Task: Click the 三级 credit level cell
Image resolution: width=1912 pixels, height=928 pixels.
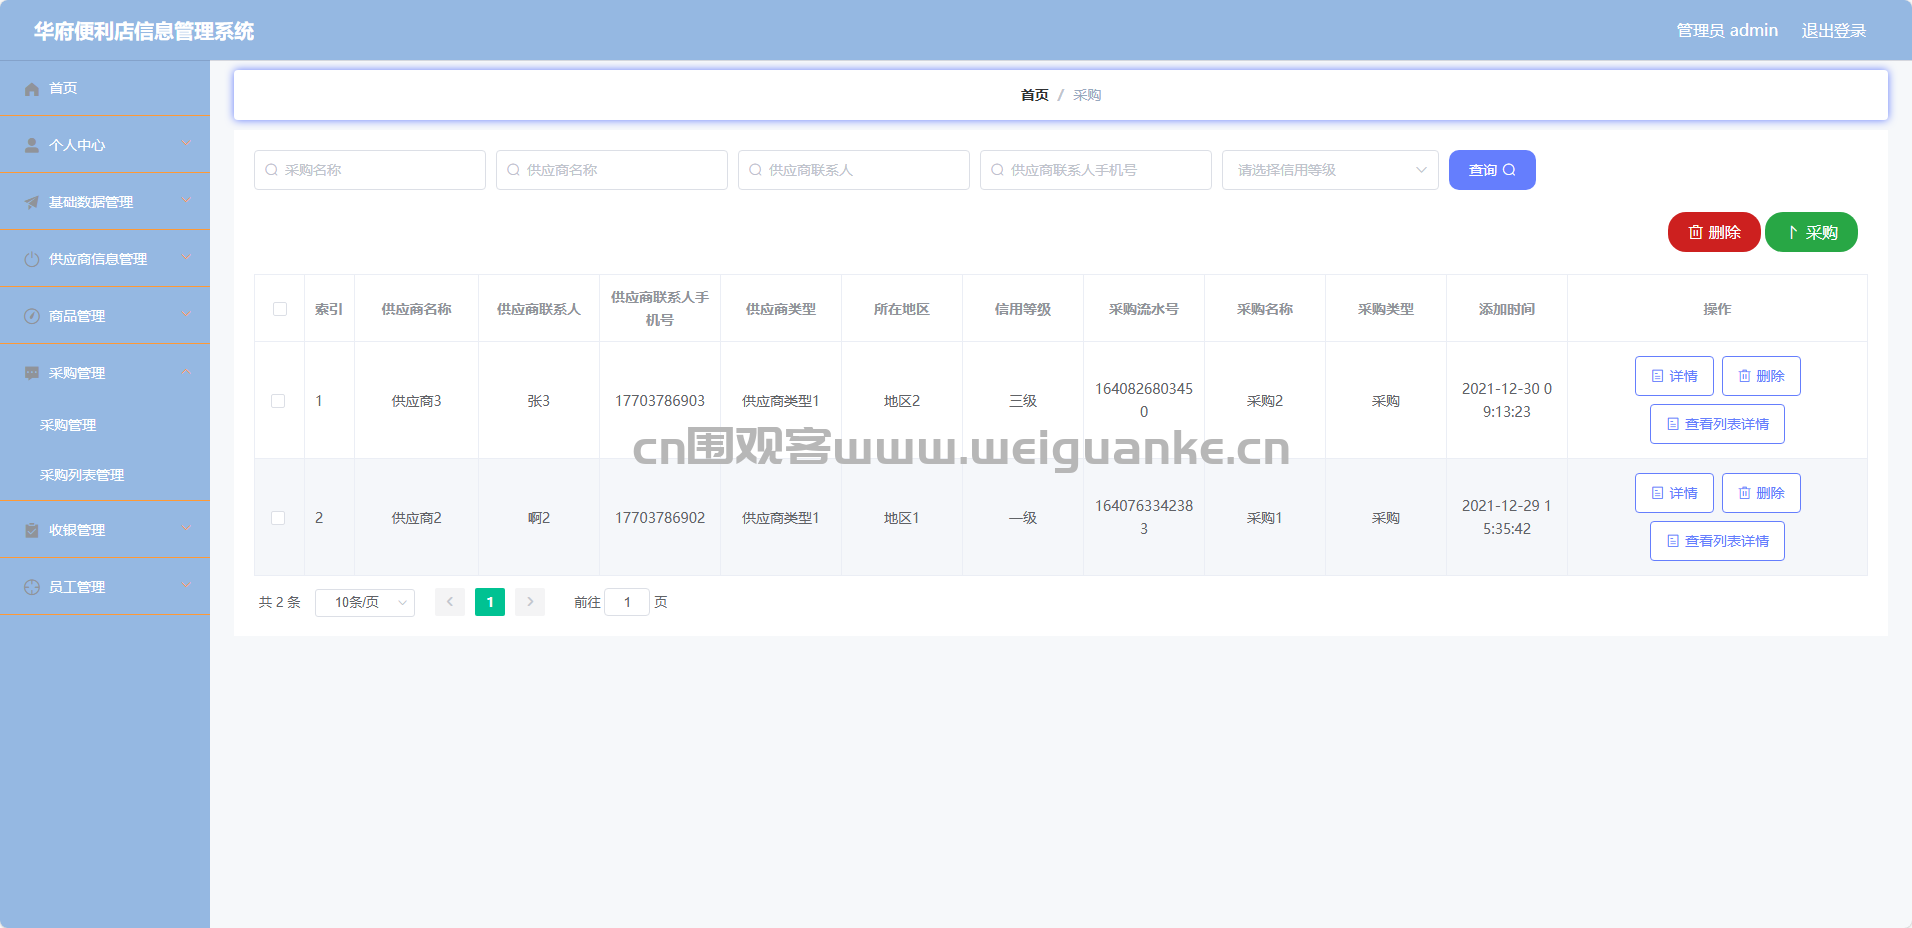Action: click(1023, 401)
